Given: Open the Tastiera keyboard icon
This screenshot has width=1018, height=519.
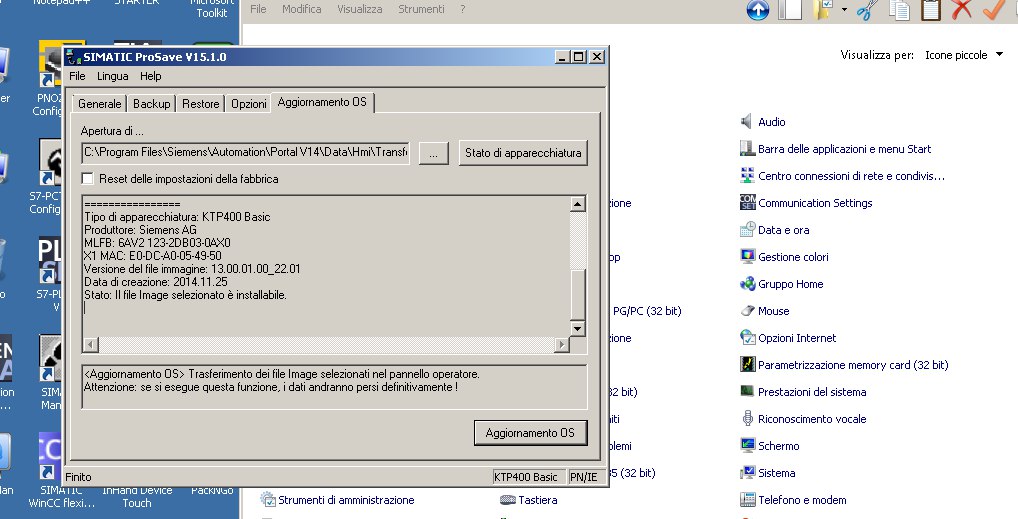Looking at the screenshot, I should [x=508, y=500].
